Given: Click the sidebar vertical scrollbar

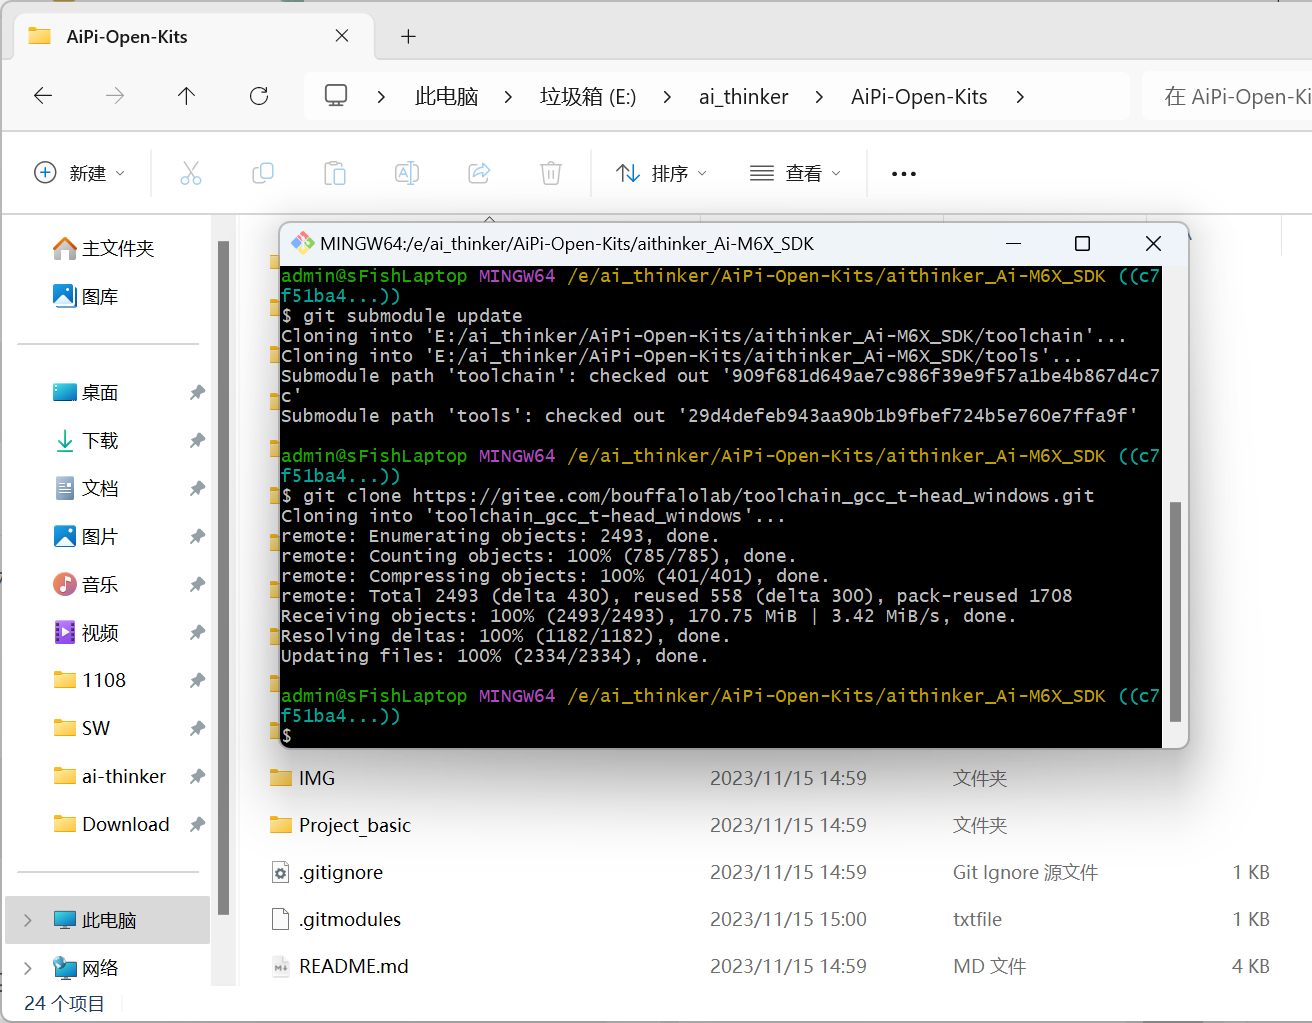Looking at the screenshot, I should [224, 578].
